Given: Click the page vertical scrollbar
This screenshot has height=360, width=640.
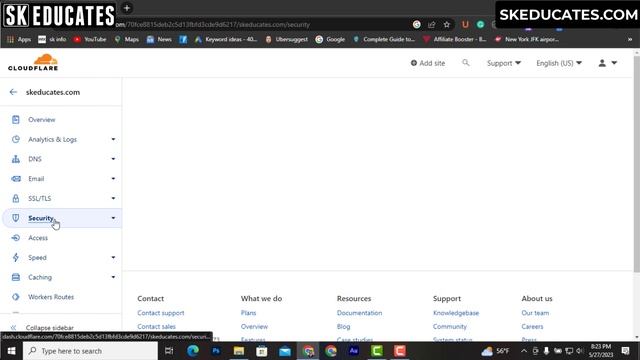Looking at the screenshot, I should 636,163.
